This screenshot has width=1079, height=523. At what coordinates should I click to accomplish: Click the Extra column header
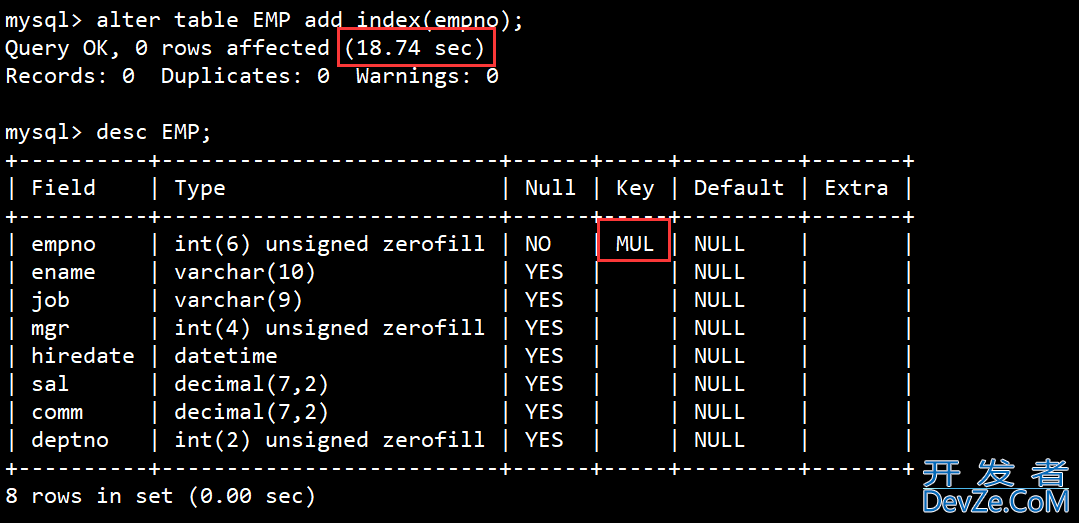click(x=856, y=188)
